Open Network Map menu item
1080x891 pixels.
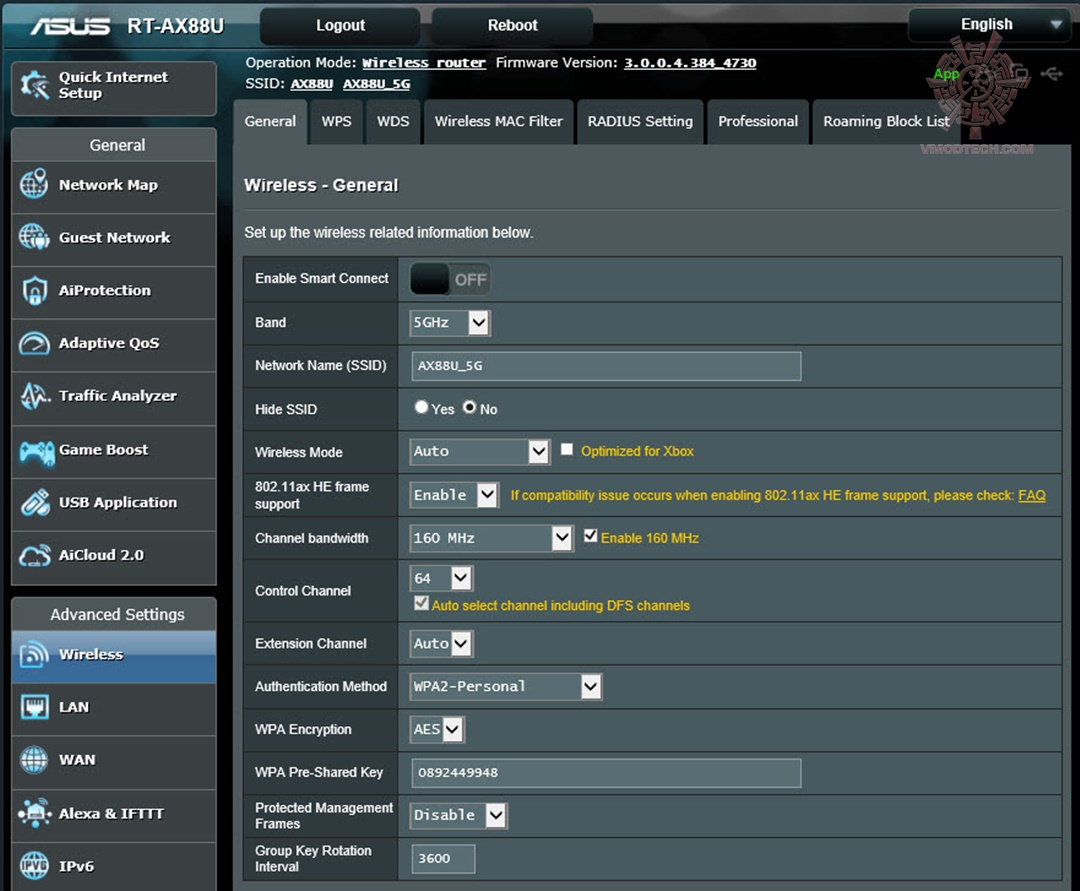[x=114, y=187]
